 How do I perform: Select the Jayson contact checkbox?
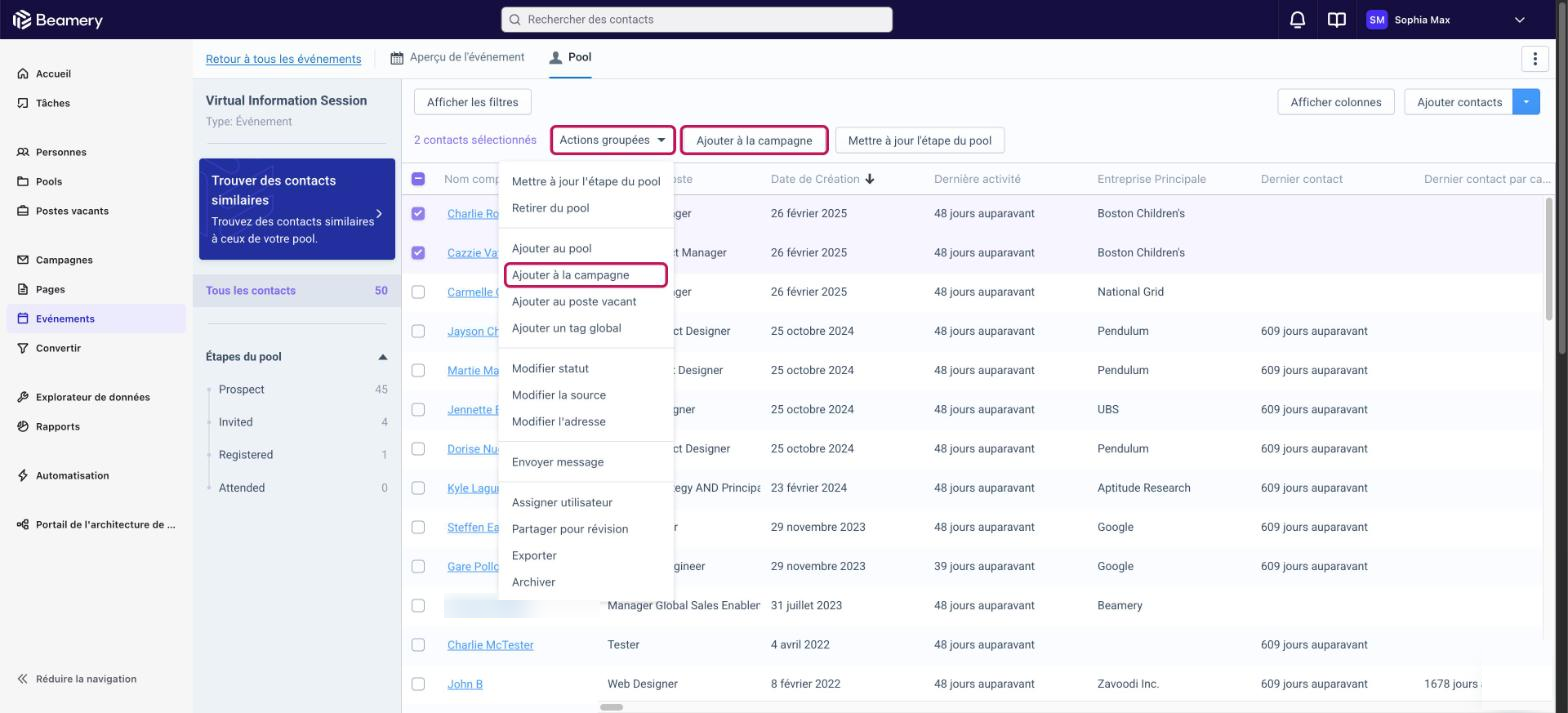click(x=418, y=331)
